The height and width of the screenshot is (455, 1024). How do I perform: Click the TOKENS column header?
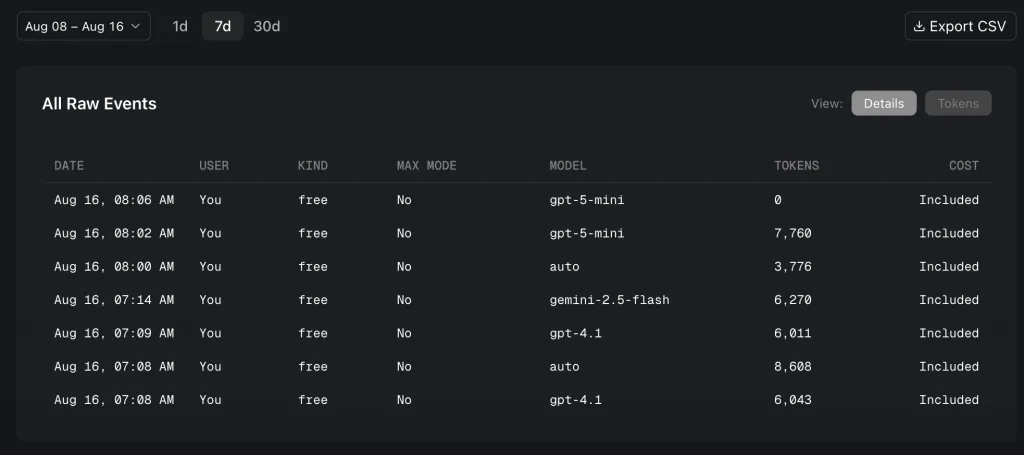click(797, 166)
